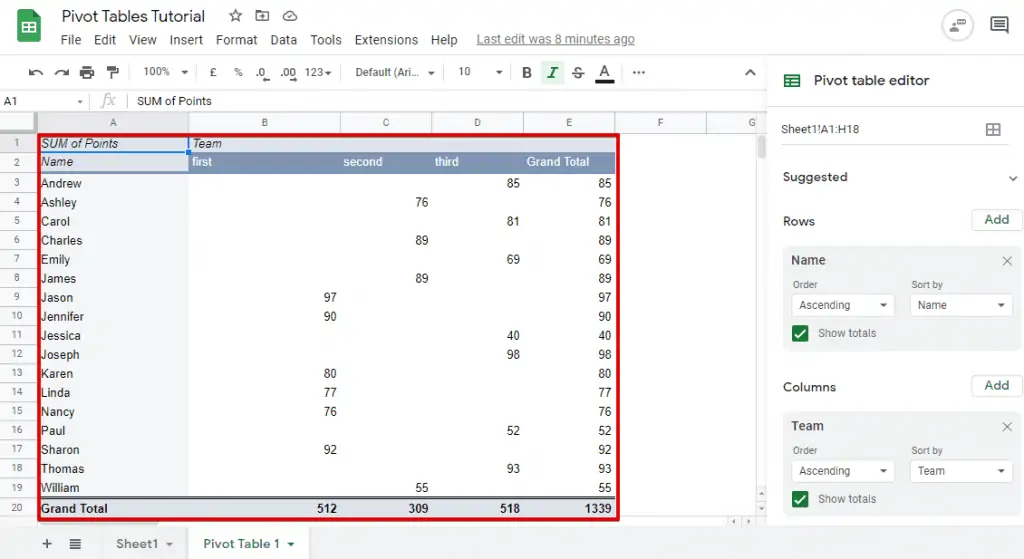
Task: Hide the menus with the up chevron
Action: [750, 72]
